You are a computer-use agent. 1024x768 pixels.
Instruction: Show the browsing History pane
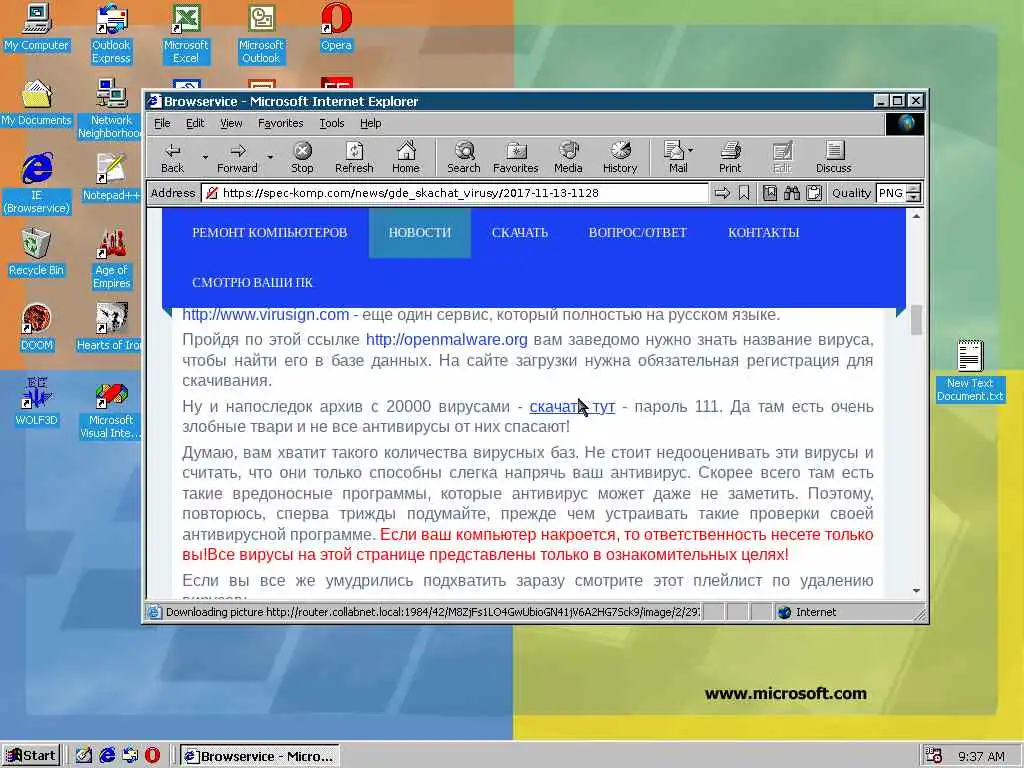[x=620, y=157]
